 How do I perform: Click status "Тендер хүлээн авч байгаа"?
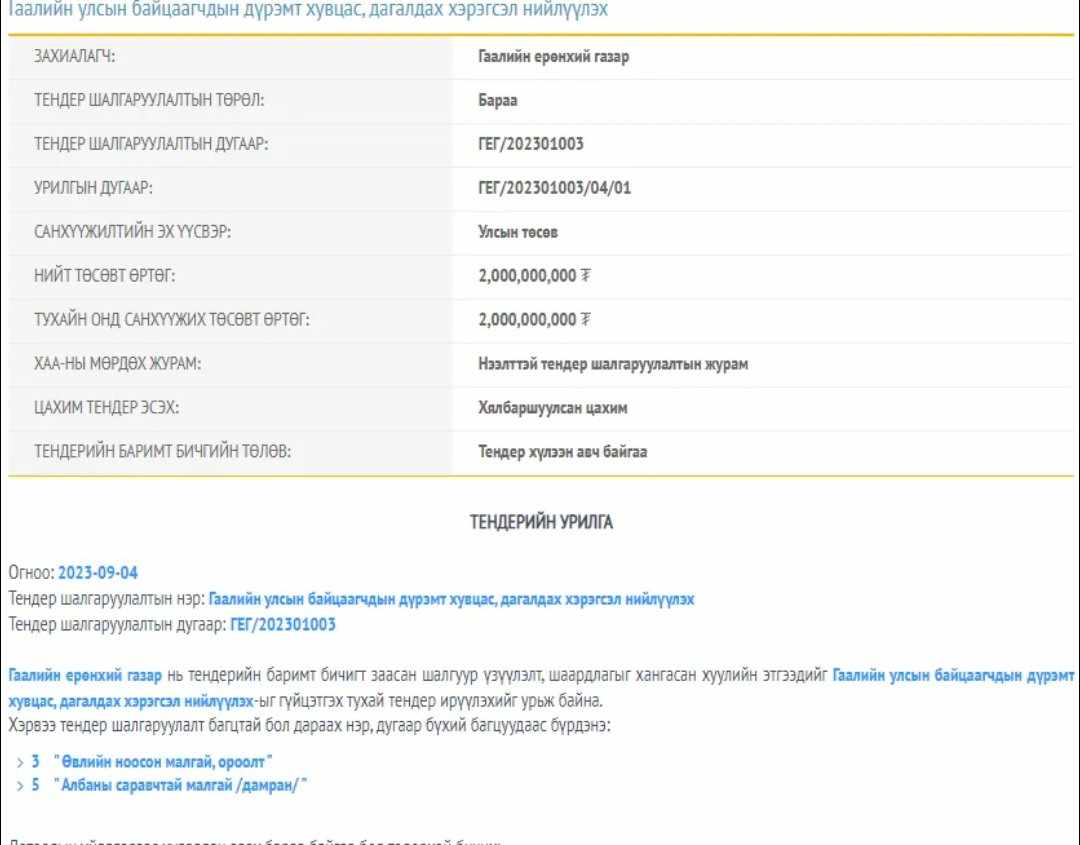pos(563,452)
